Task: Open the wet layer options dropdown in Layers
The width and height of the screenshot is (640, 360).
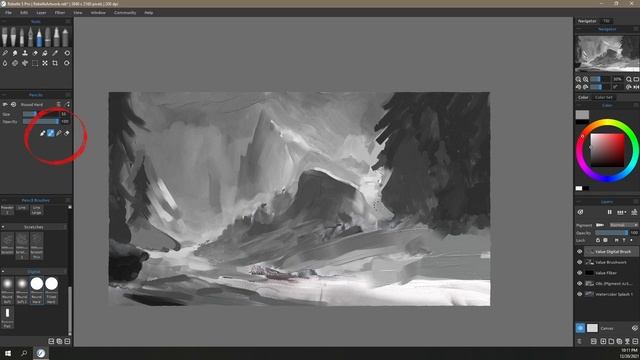Action: point(622,212)
